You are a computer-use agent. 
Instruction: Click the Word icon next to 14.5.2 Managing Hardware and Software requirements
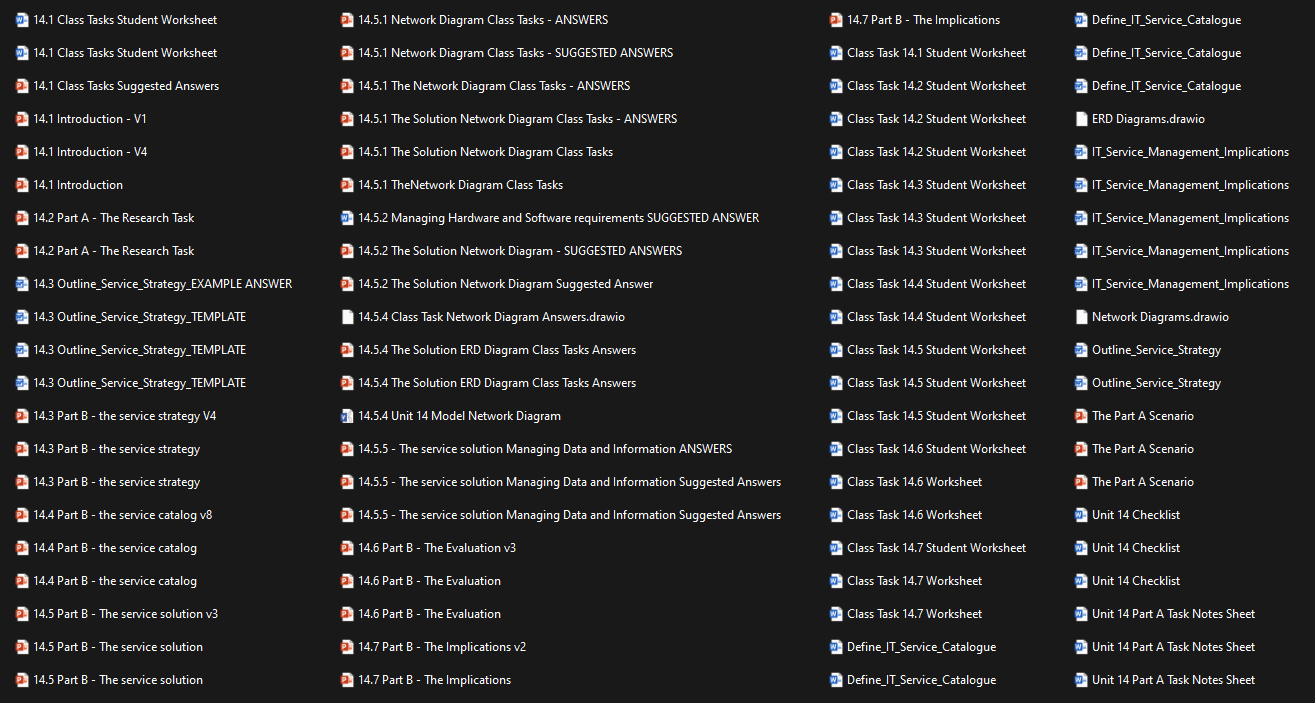click(x=347, y=217)
